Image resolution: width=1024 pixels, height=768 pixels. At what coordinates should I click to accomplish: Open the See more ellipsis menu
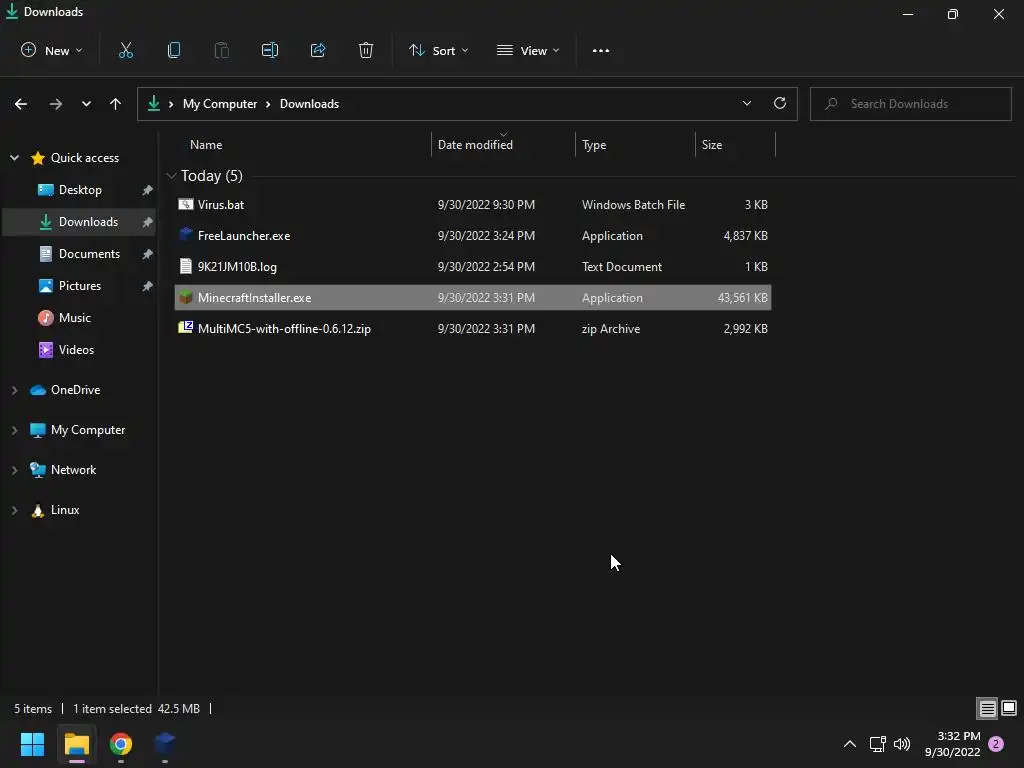[x=601, y=50]
